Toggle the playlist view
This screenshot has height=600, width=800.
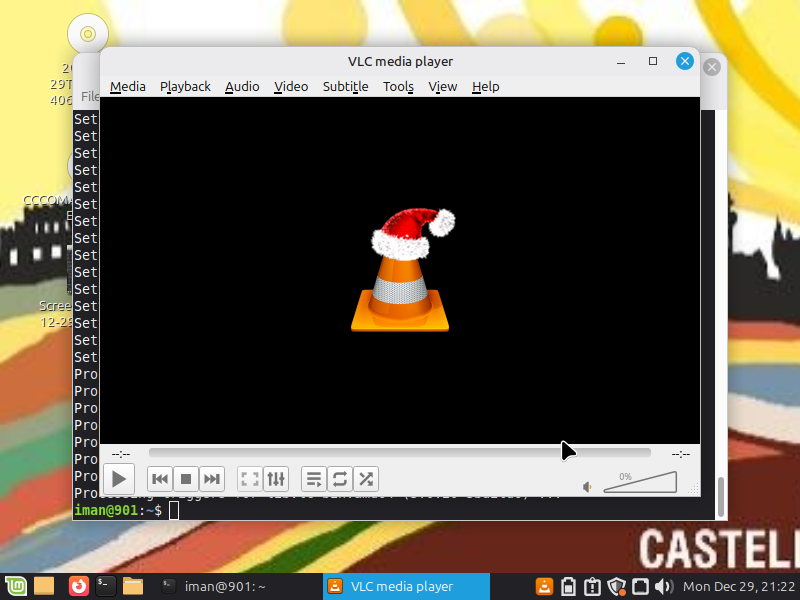314,479
